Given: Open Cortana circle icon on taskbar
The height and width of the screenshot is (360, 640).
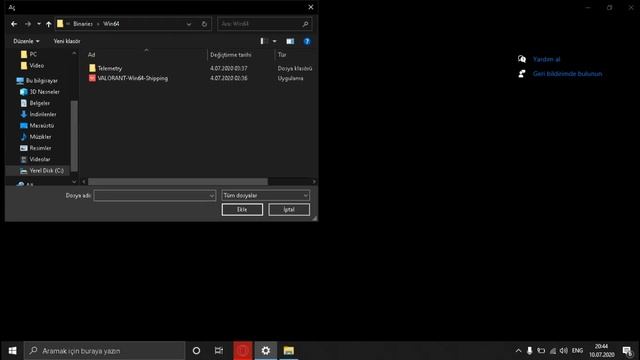Looking at the screenshot, I should 196,351.
